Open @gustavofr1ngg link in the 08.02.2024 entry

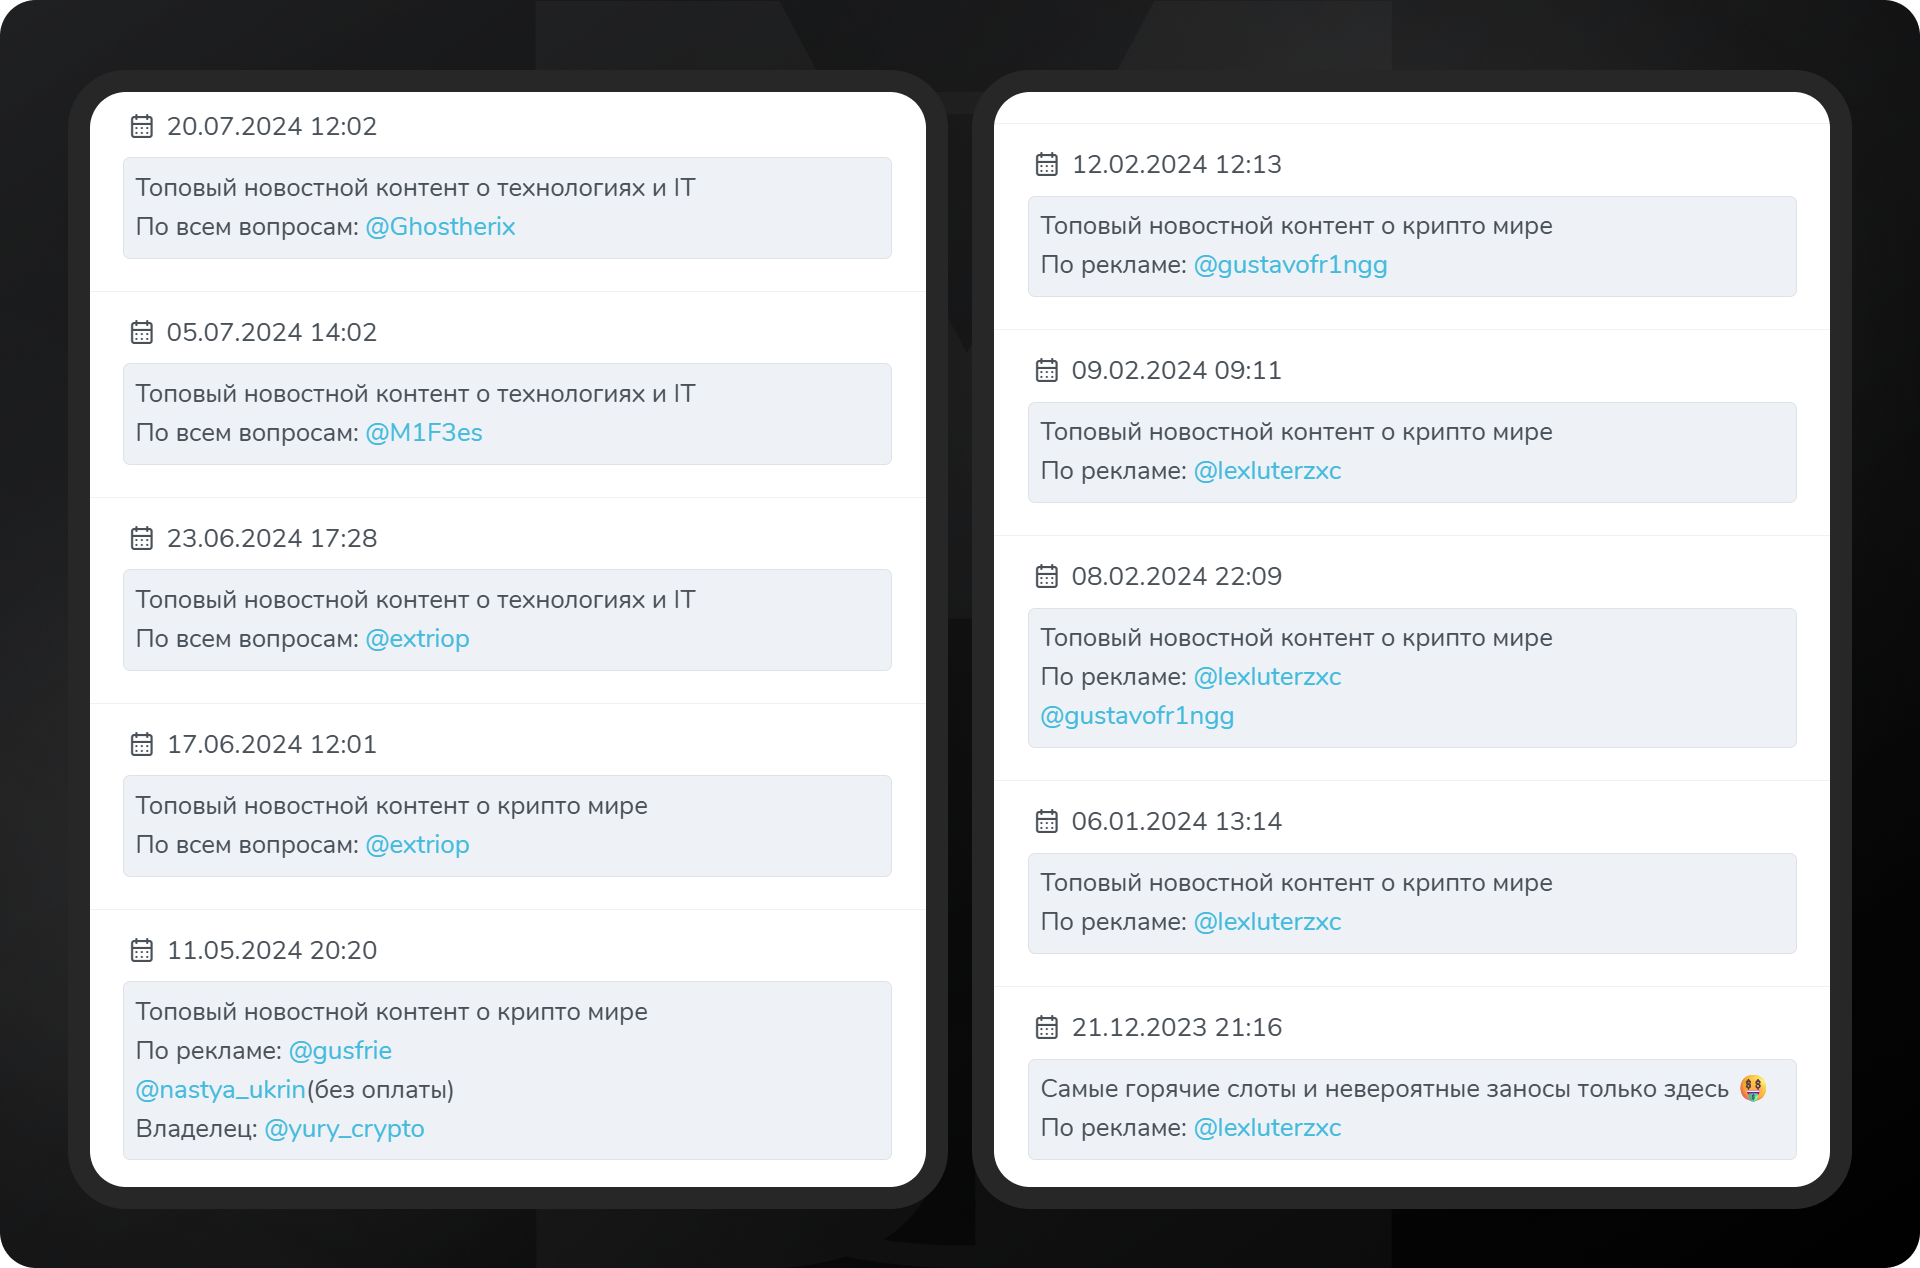click(x=1137, y=716)
